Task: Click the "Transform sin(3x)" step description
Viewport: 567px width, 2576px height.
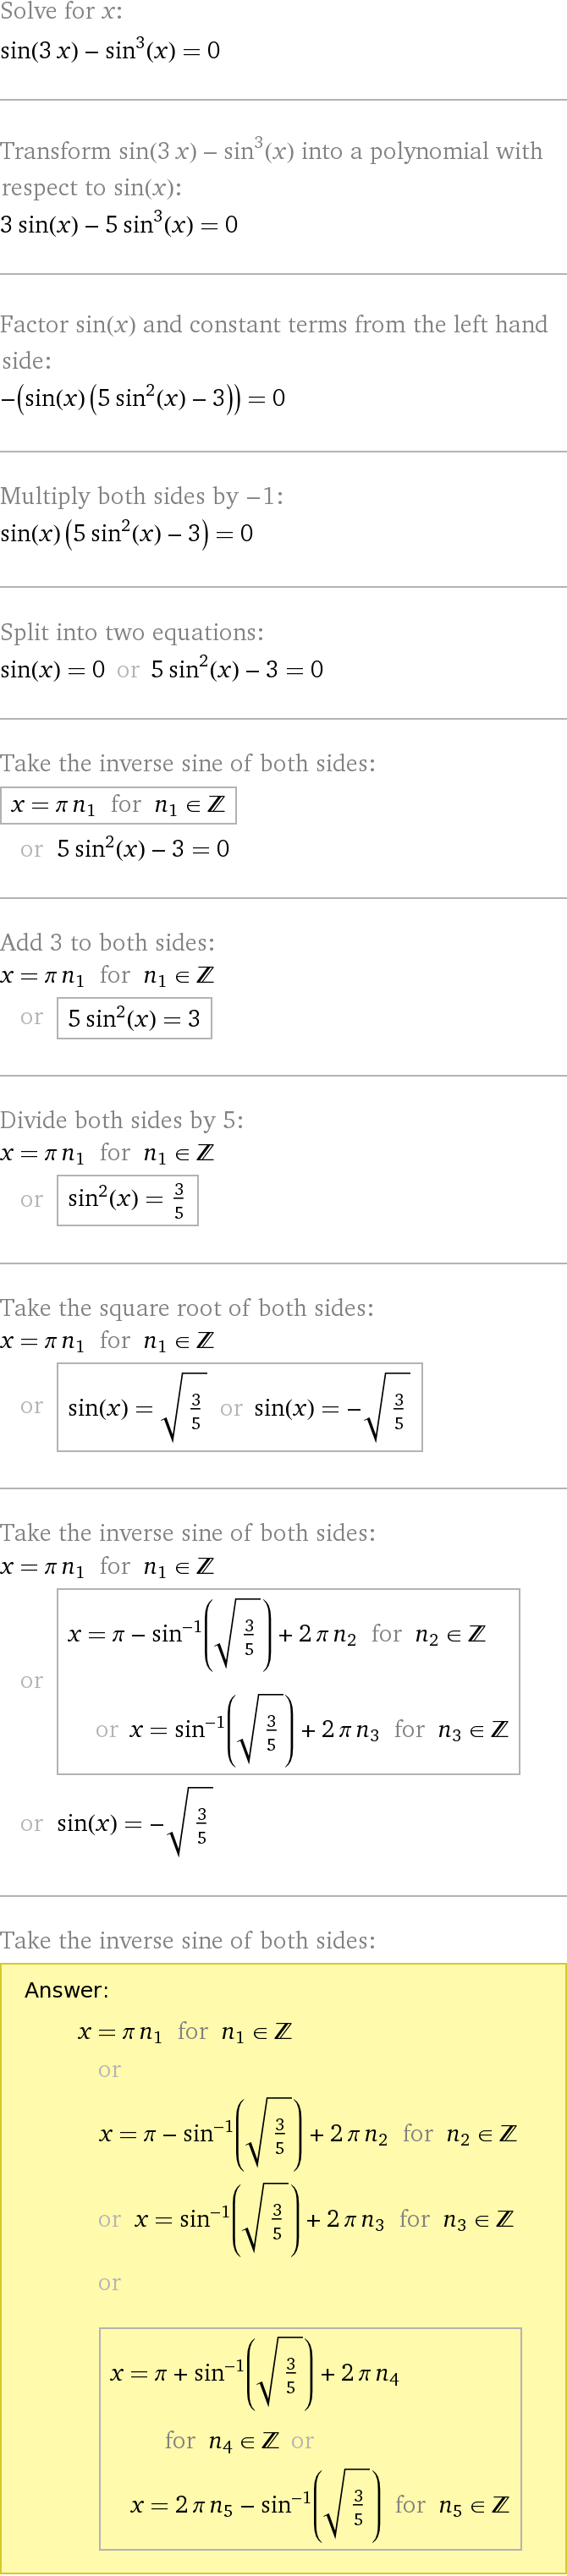Action: coord(271,168)
